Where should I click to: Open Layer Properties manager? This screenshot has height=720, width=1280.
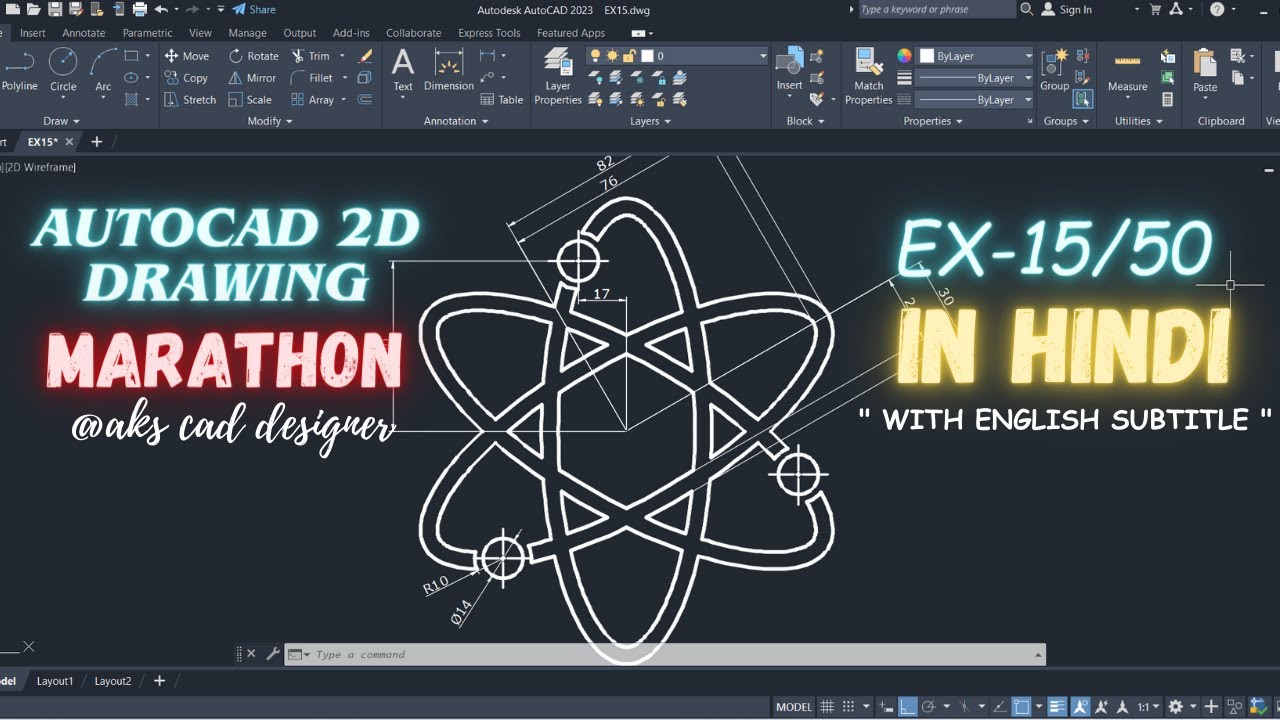tap(558, 76)
